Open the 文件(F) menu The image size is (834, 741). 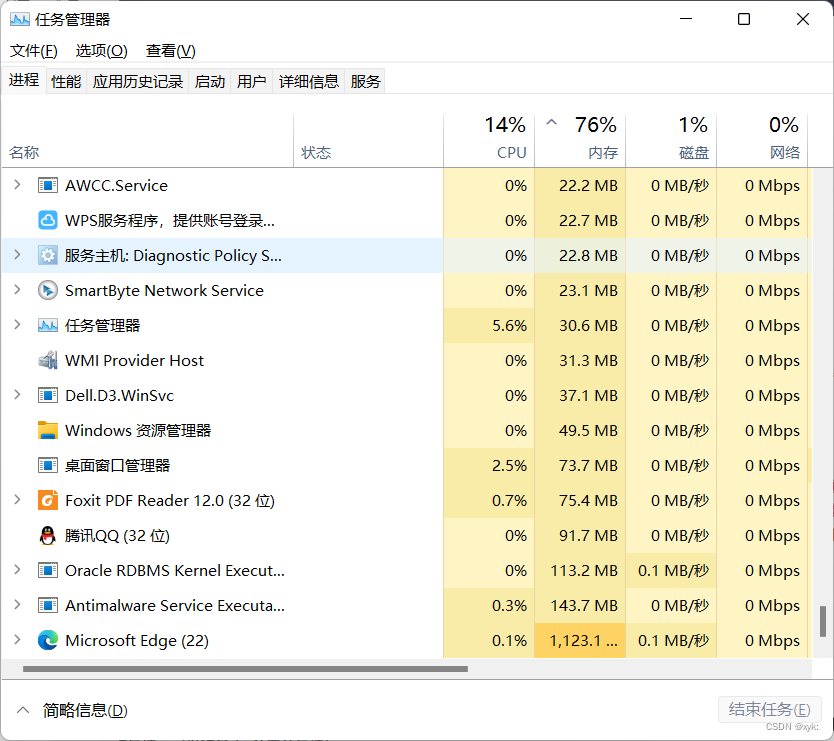(34, 51)
